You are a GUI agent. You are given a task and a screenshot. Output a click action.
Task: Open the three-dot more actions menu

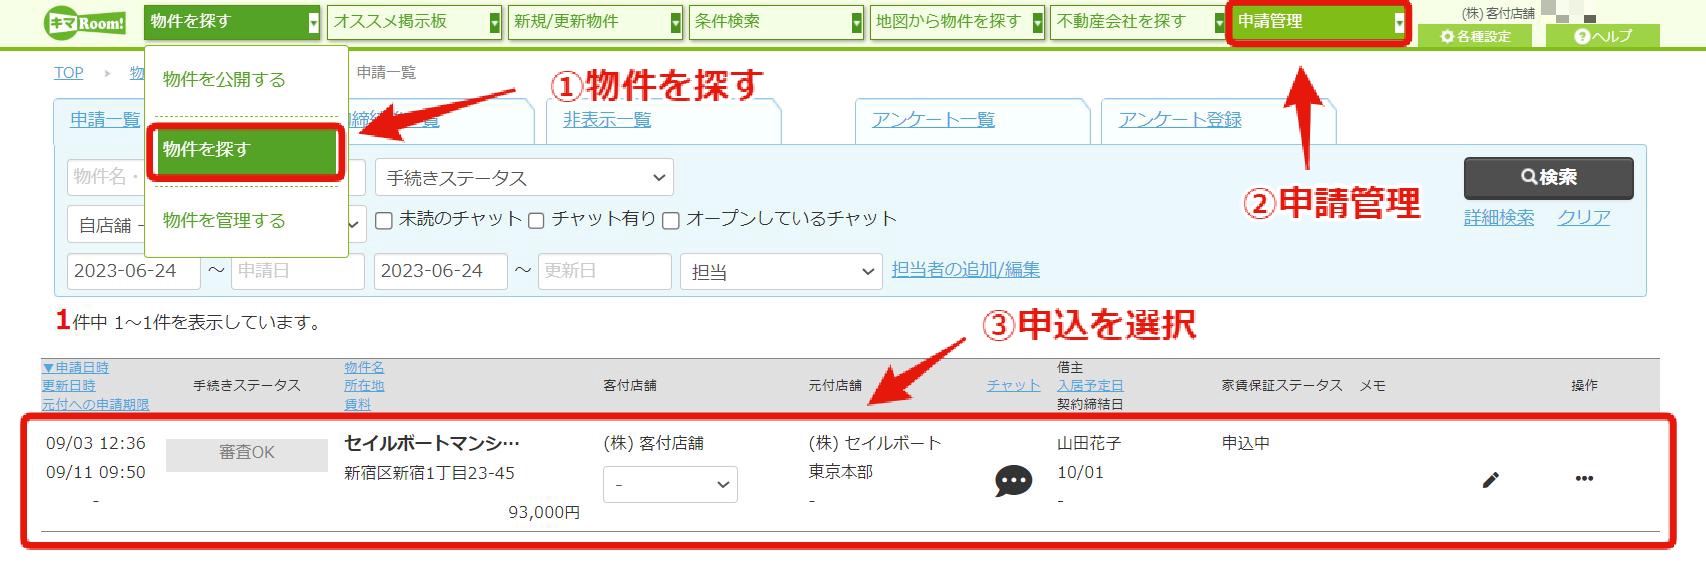coord(1584,479)
